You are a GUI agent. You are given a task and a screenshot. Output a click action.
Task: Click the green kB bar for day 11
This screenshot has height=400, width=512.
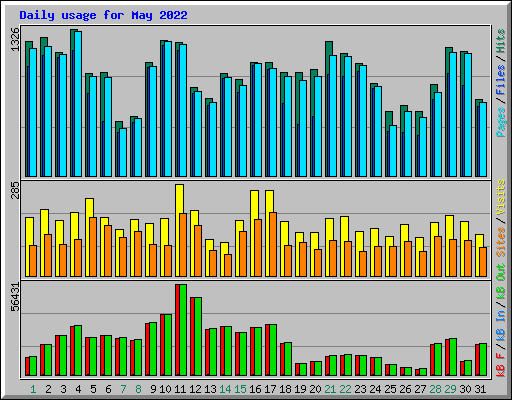(x=183, y=330)
